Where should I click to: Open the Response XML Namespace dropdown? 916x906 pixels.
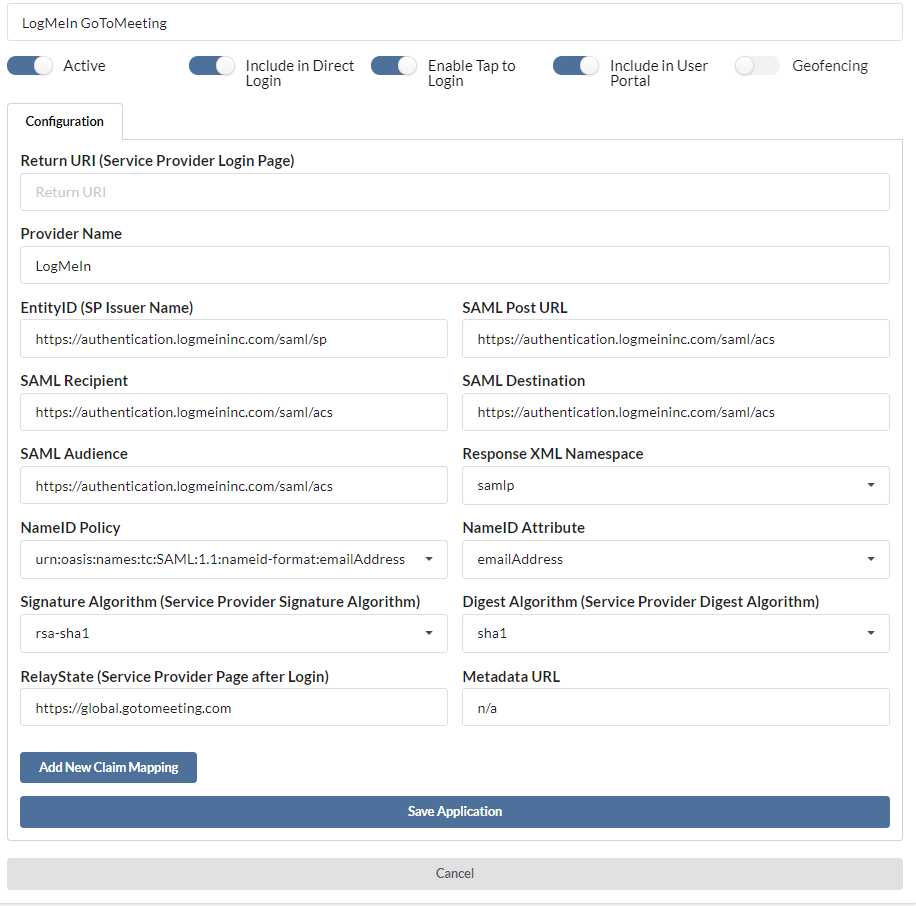pyautogui.click(x=676, y=485)
